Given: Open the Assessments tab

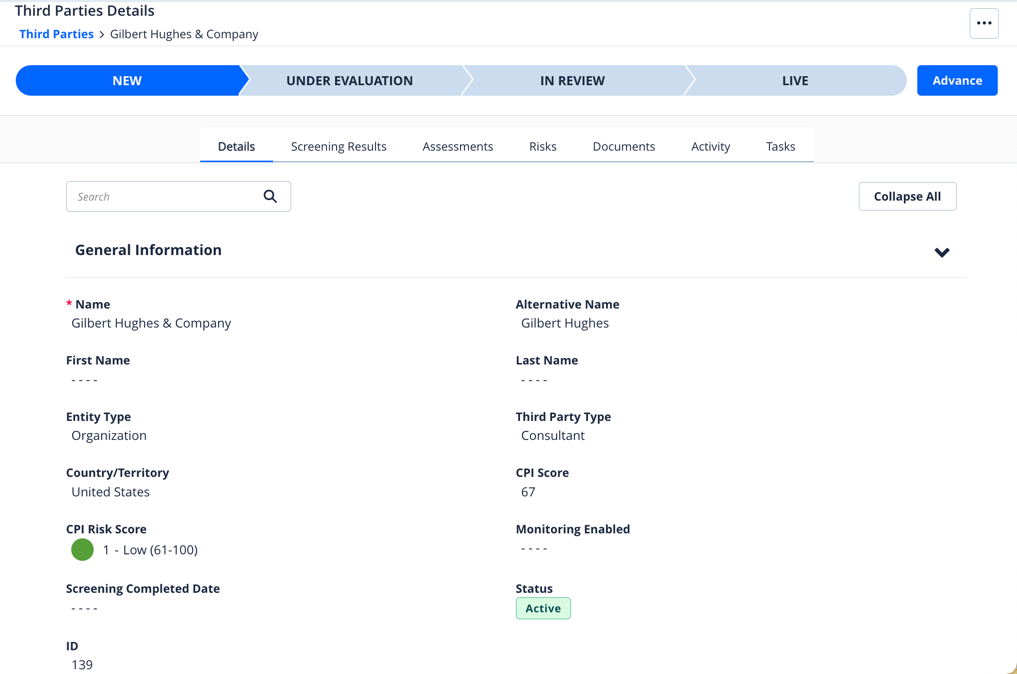Looking at the screenshot, I should point(457,146).
